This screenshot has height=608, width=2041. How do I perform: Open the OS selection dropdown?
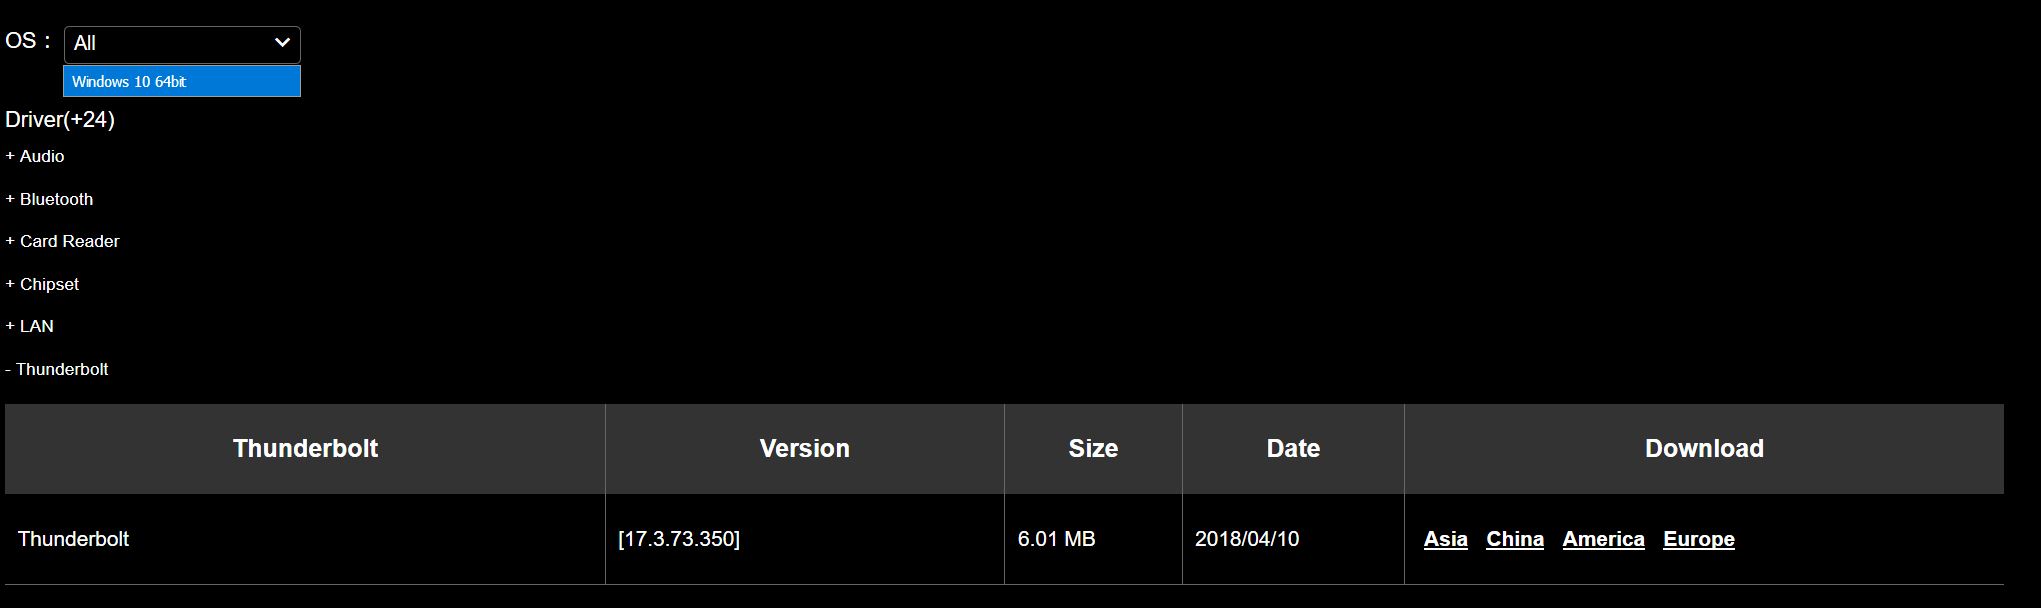[x=182, y=44]
